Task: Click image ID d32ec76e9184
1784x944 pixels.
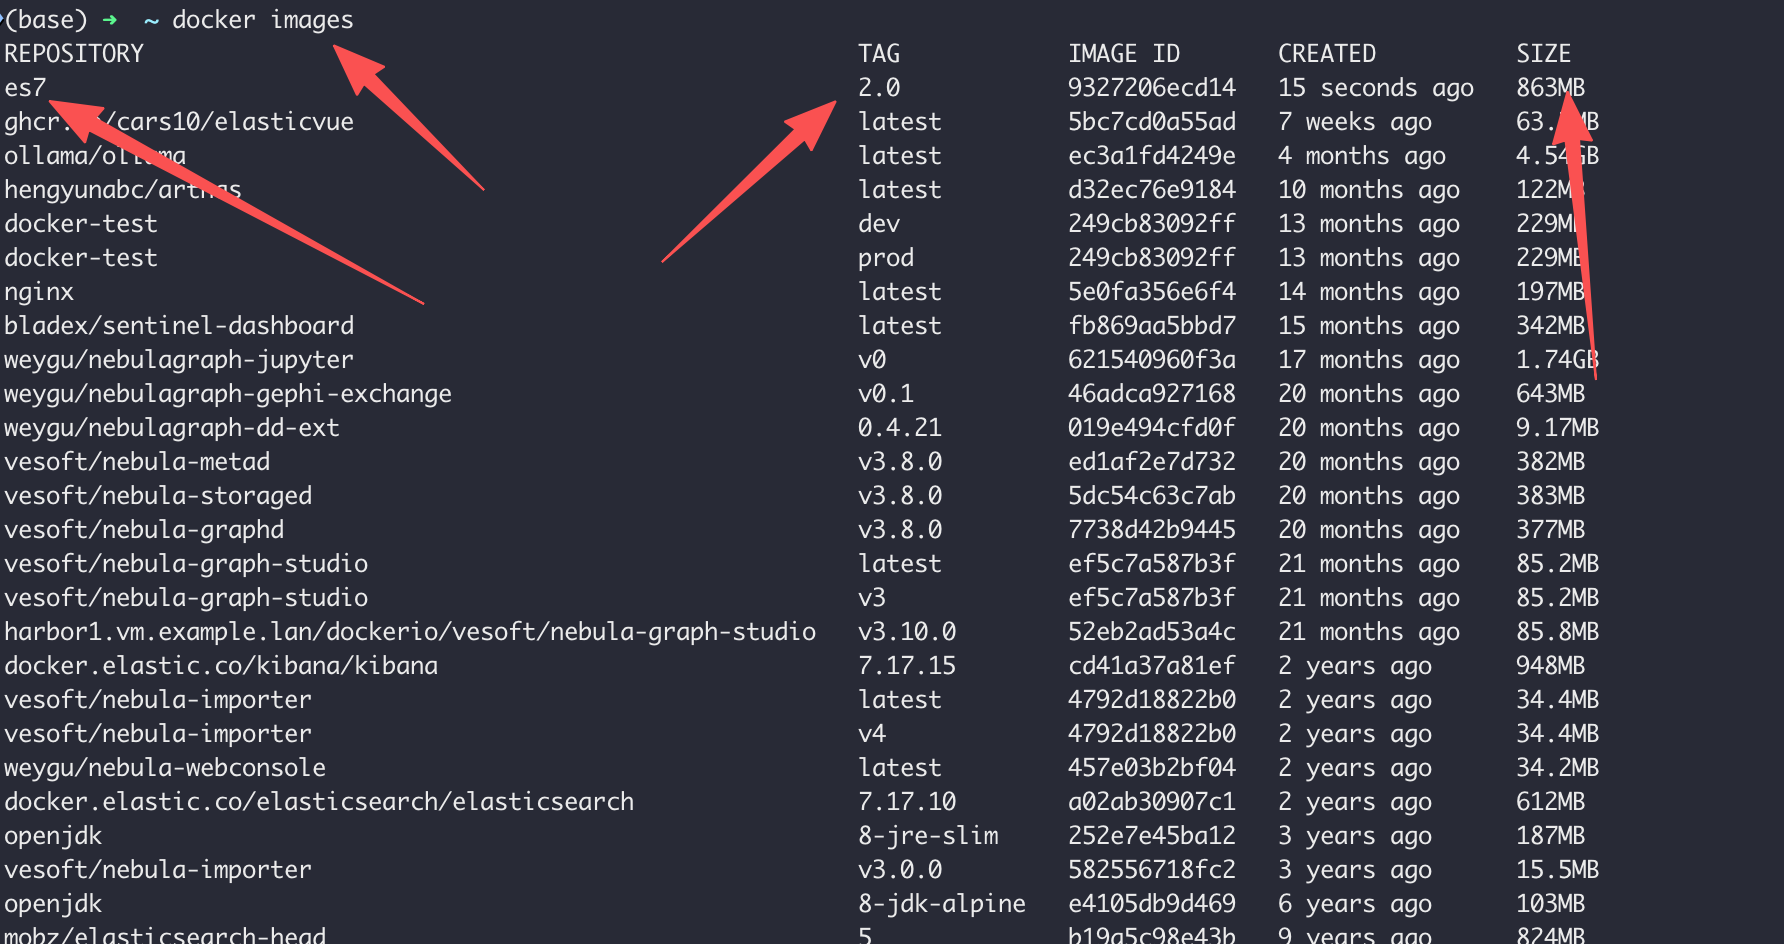Action: pyautogui.click(x=1152, y=190)
